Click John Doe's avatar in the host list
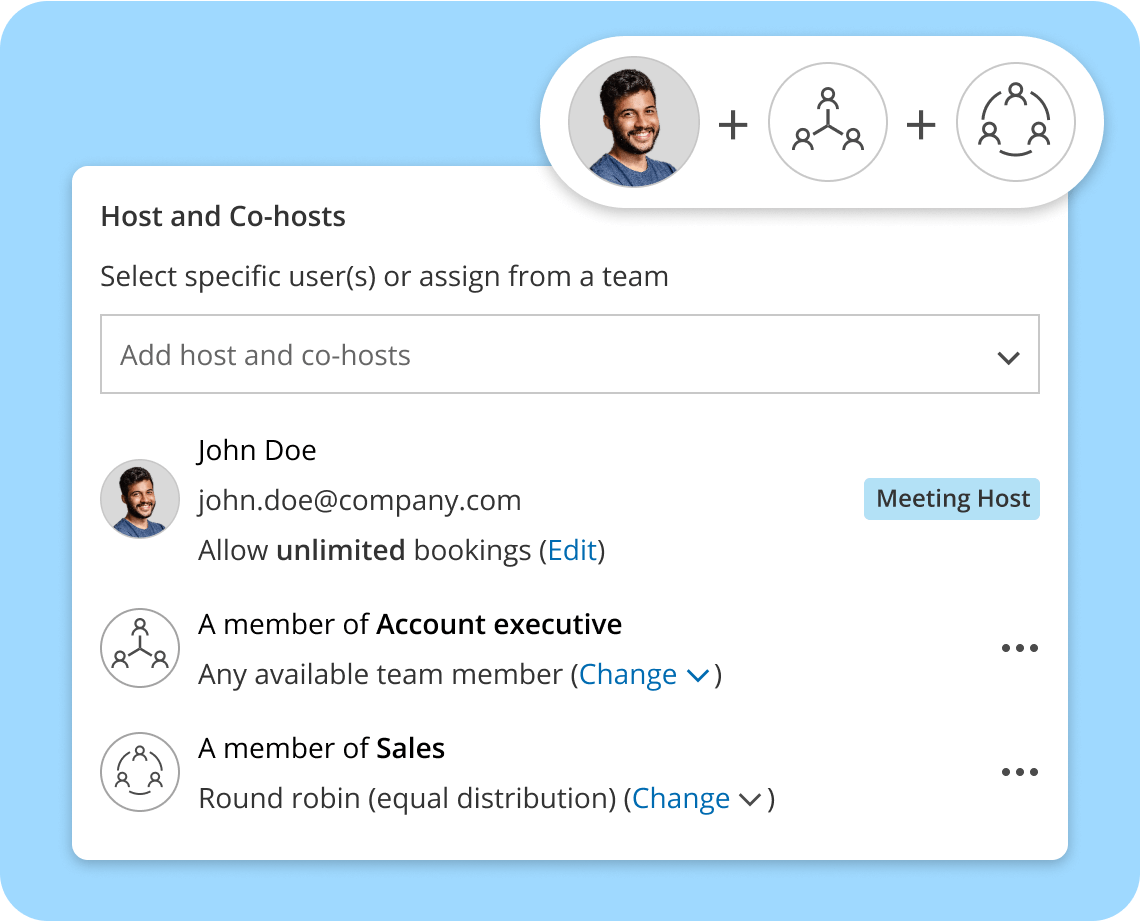This screenshot has height=921, width=1140. pos(140,499)
